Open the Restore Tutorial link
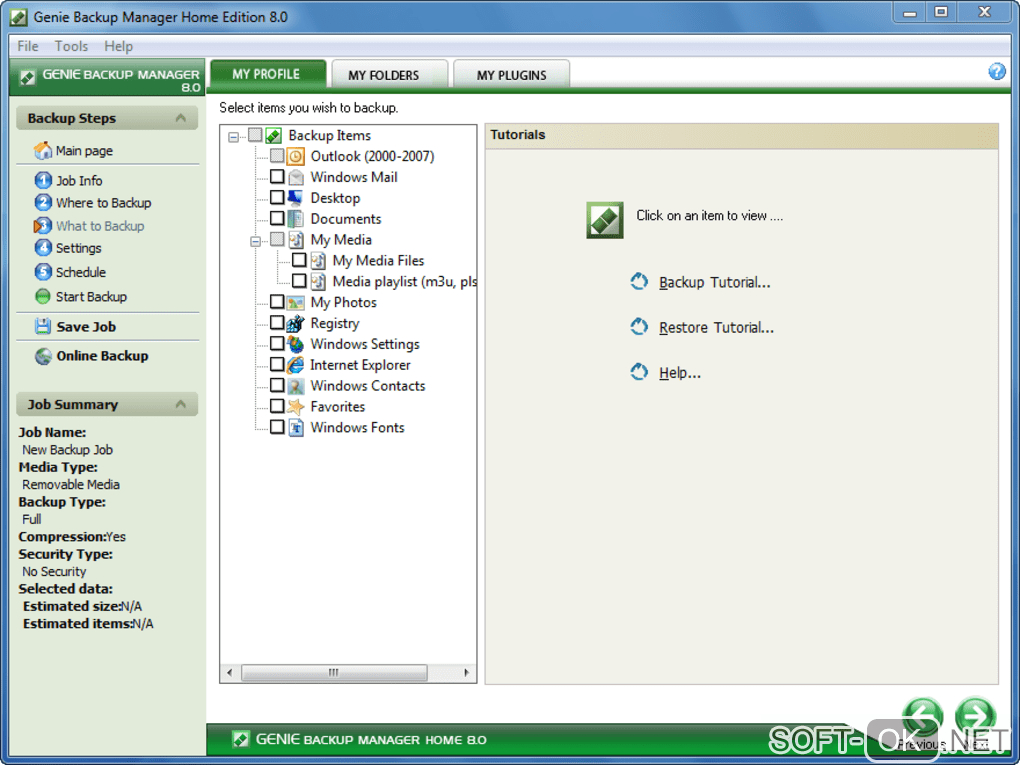 (x=716, y=327)
